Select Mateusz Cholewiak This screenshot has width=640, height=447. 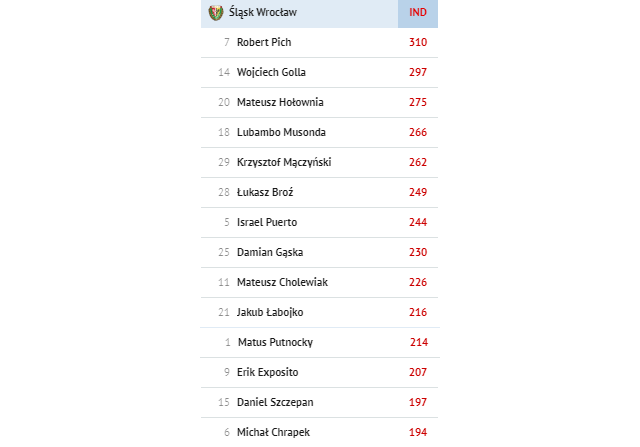click(x=282, y=282)
